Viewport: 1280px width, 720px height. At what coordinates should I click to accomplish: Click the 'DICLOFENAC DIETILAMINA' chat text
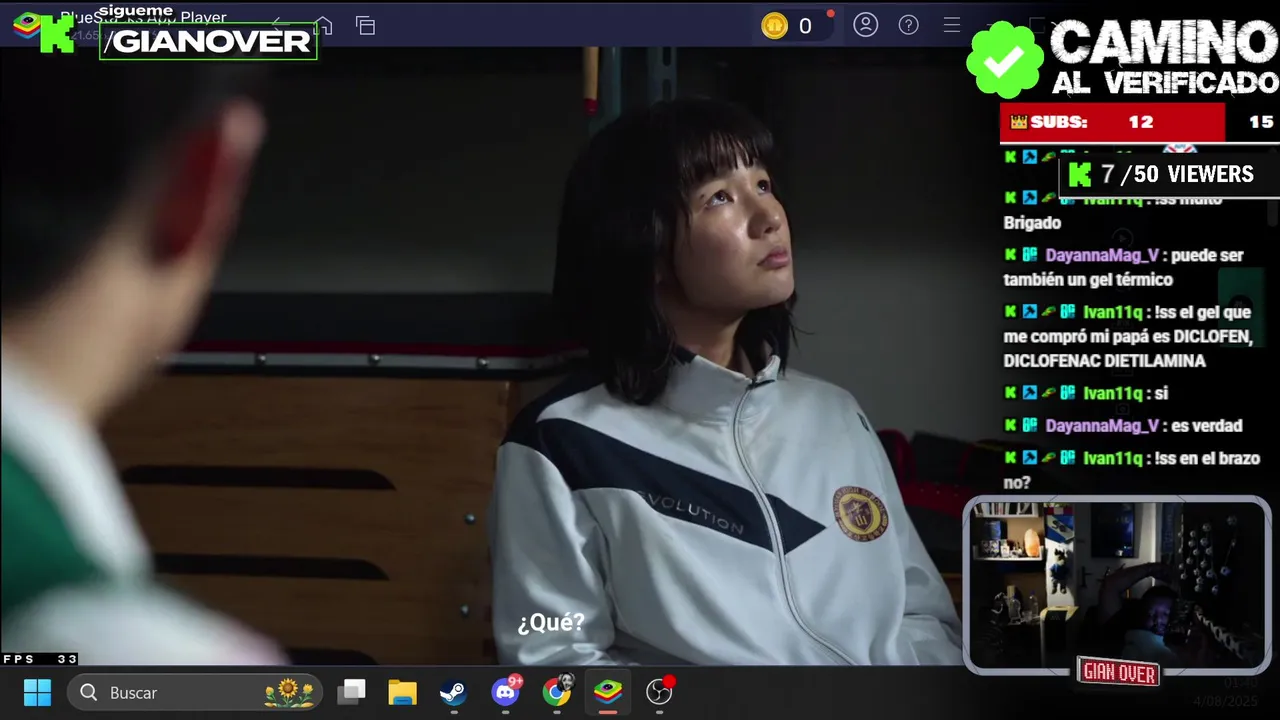[x=1104, y=361]
